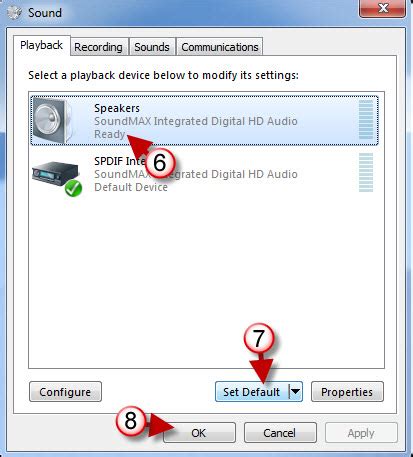Confirm with the OK button
Viewport: 413px width, 457px height.
click(199, 433)
